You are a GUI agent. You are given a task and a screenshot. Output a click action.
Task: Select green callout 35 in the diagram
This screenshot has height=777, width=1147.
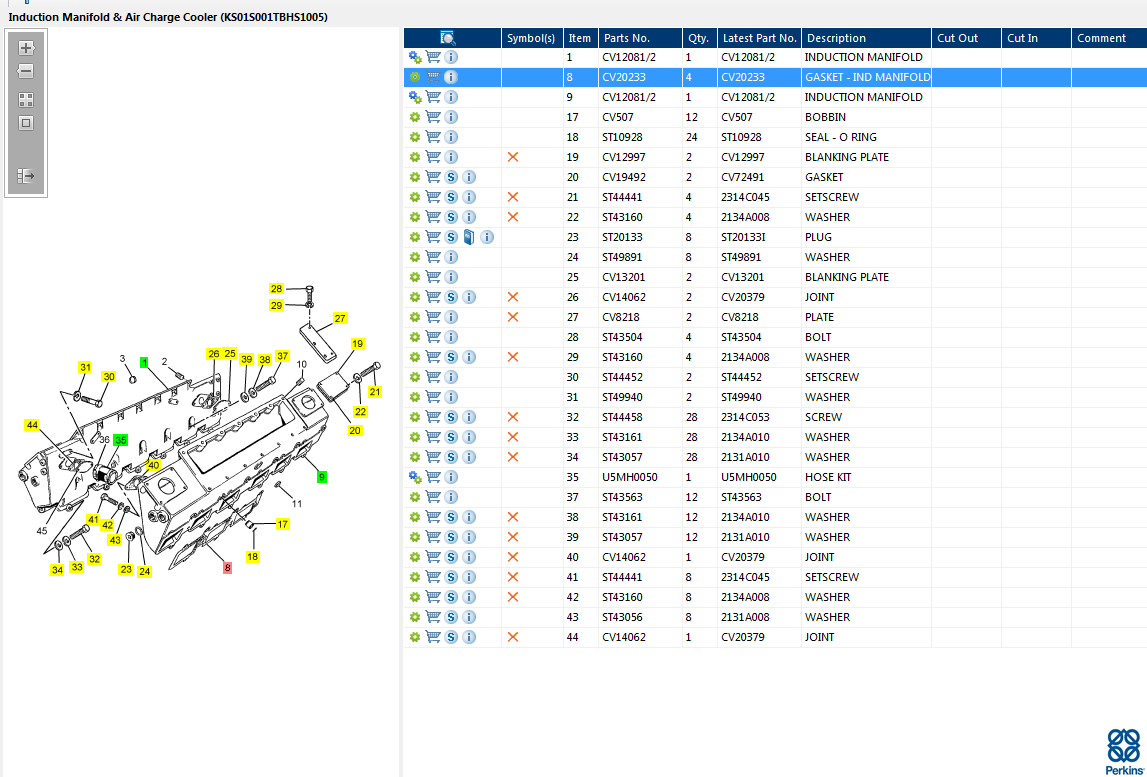[x=121, y=440]
